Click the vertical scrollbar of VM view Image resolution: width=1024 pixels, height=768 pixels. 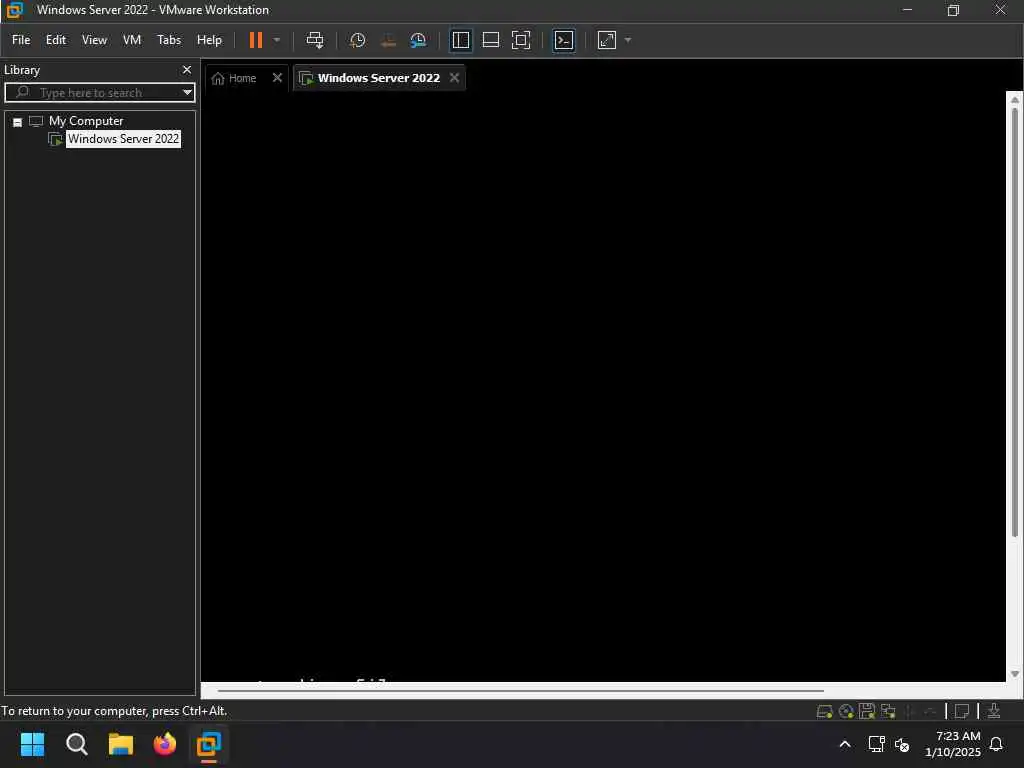tap(1014, 323)
